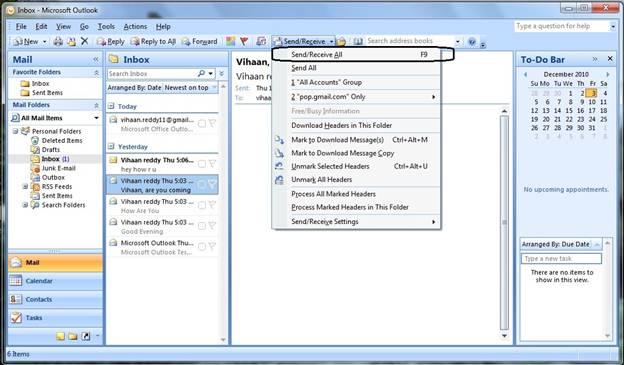Choose Send/Receive All from the menu
The image size is (624, 365).
click(356, 55)
